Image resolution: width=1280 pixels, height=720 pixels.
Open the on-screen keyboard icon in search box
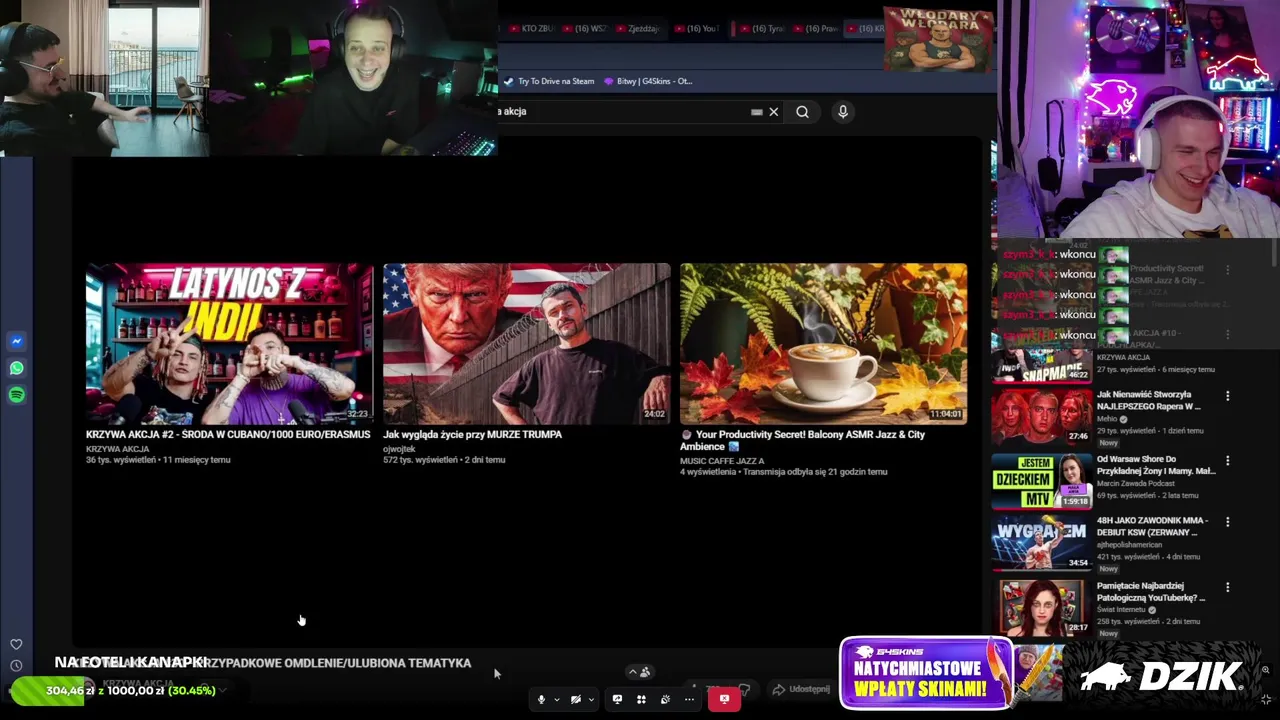(x=757, y=112)
